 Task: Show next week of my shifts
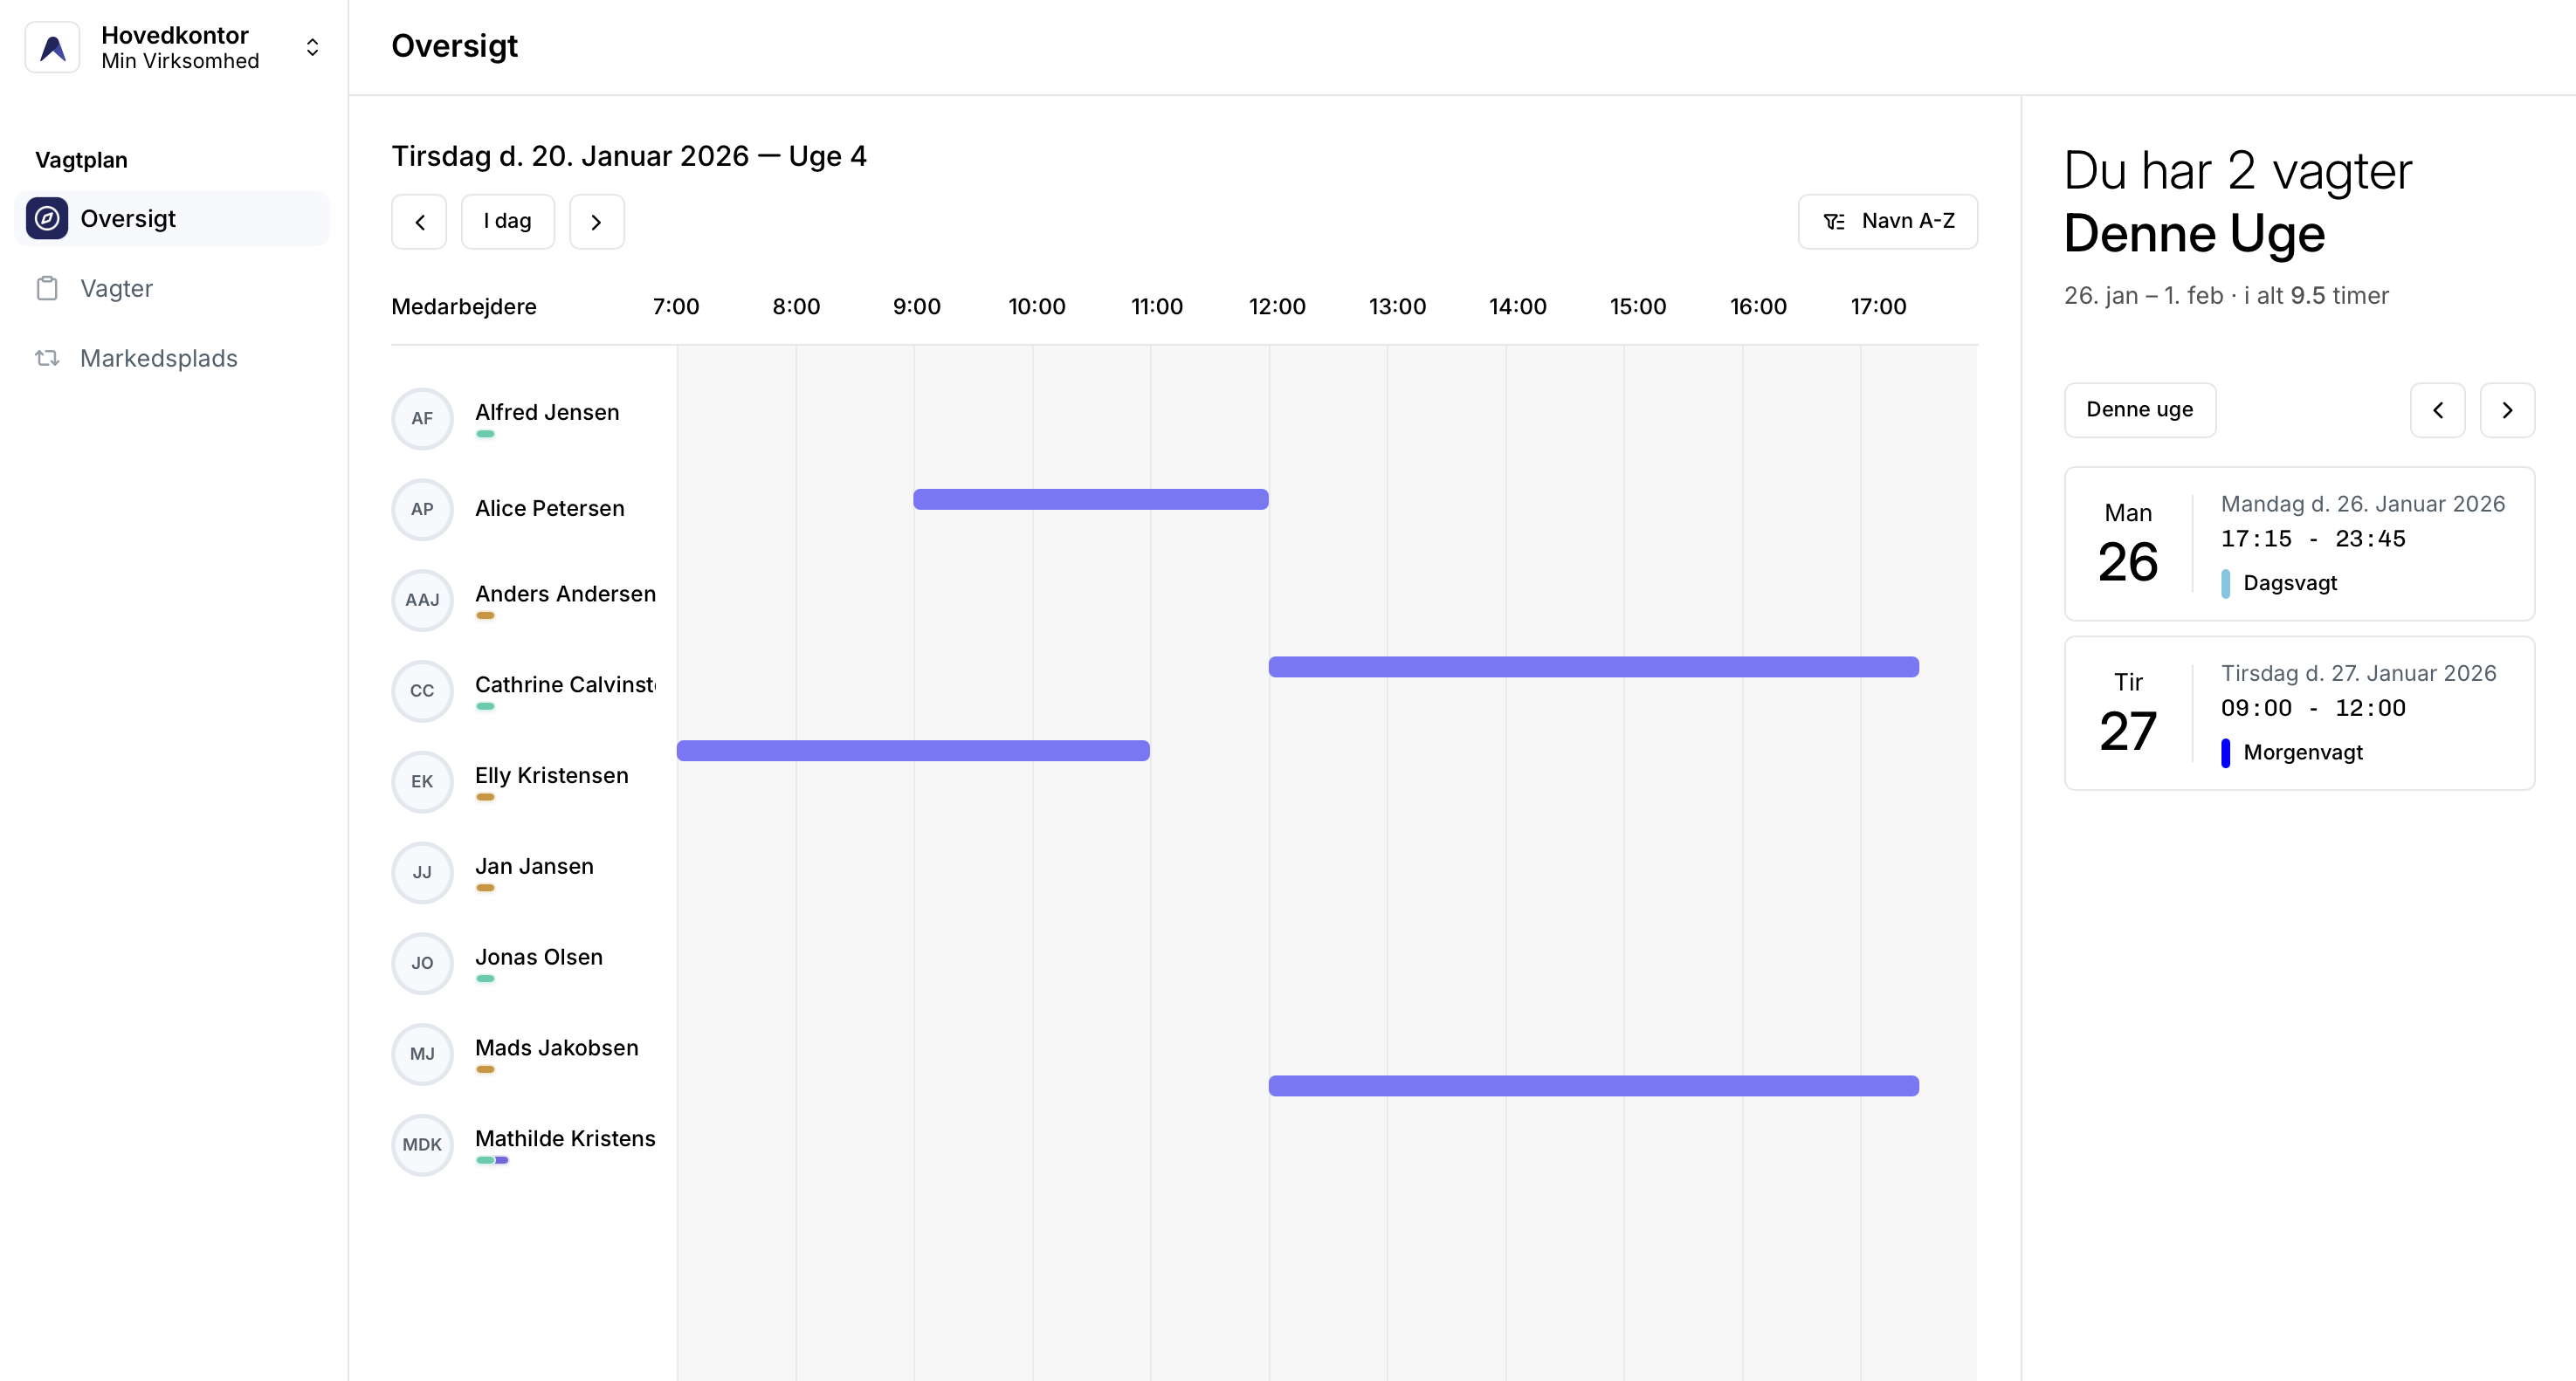(2506, 409)
